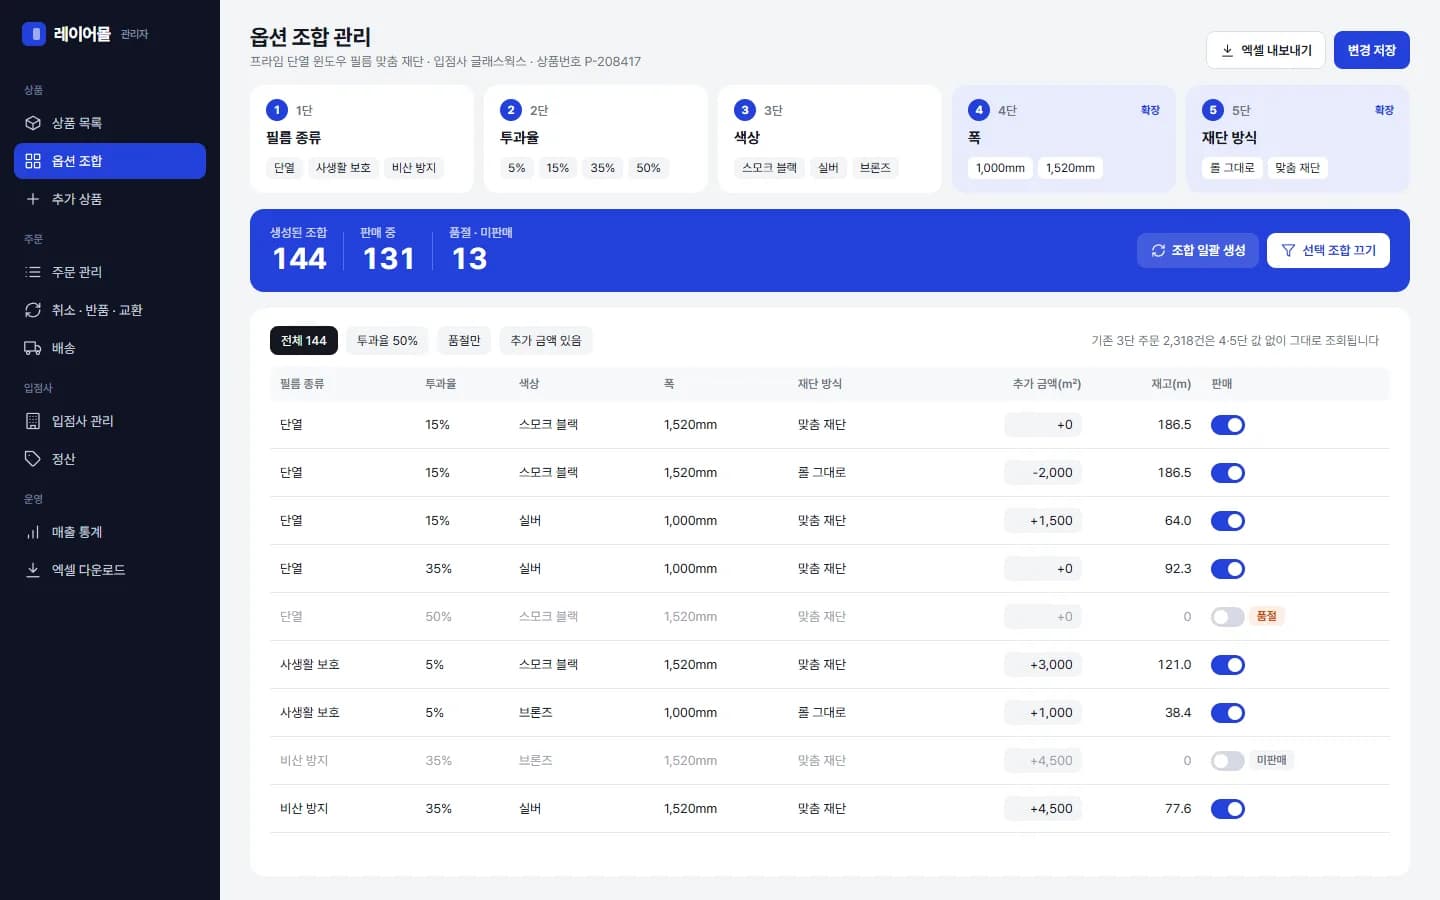
Task: Click the plus icon for 추가 상품
Action: [33, 199]
